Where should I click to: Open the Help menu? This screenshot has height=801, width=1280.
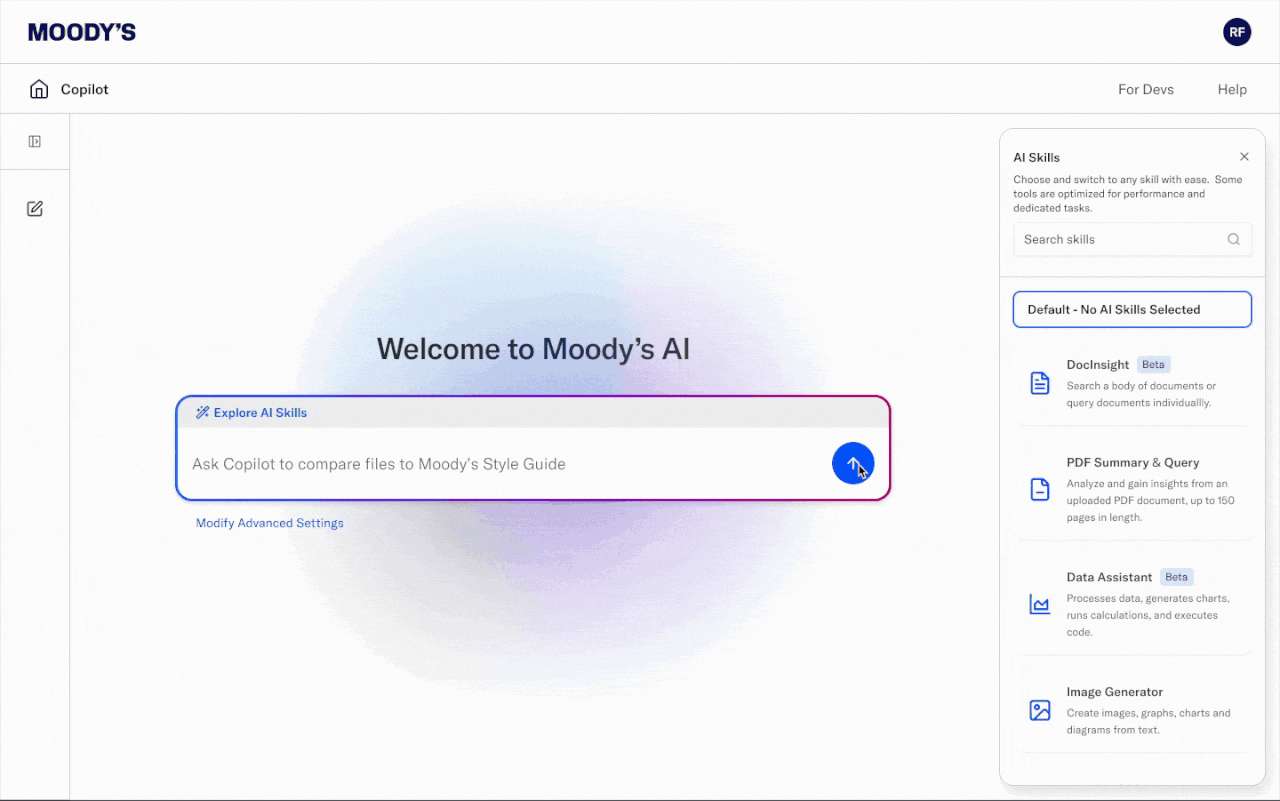1232,88
